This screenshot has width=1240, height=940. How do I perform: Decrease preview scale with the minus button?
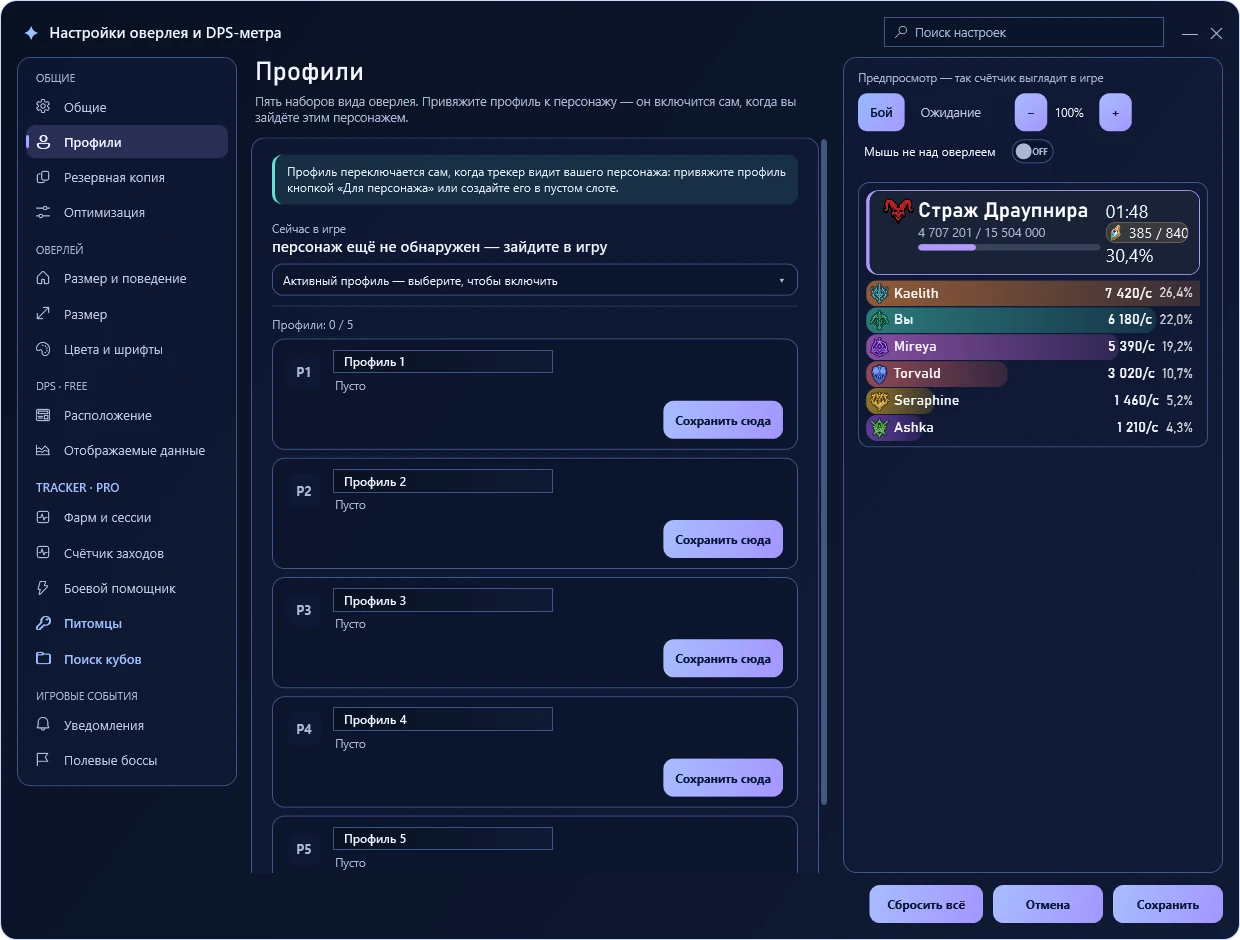click(x=1031, y=113)
